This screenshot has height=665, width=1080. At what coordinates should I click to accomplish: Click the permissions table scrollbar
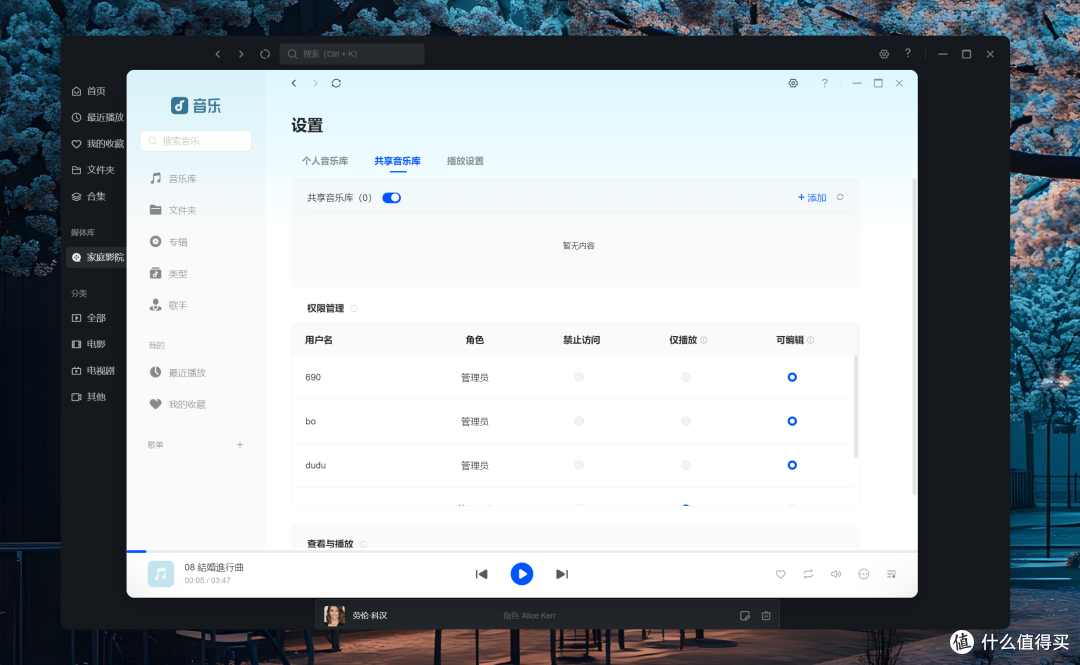pos(856,407)
